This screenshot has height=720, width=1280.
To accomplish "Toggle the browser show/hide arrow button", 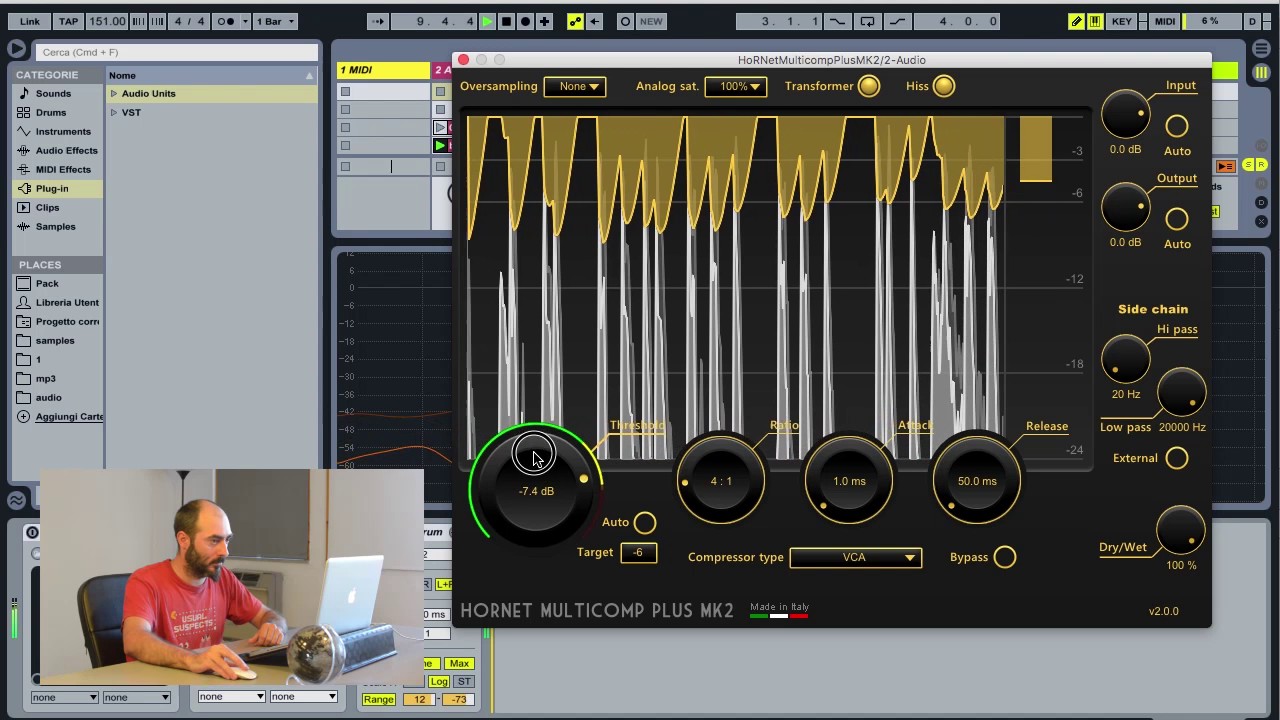I will (16, 49).
